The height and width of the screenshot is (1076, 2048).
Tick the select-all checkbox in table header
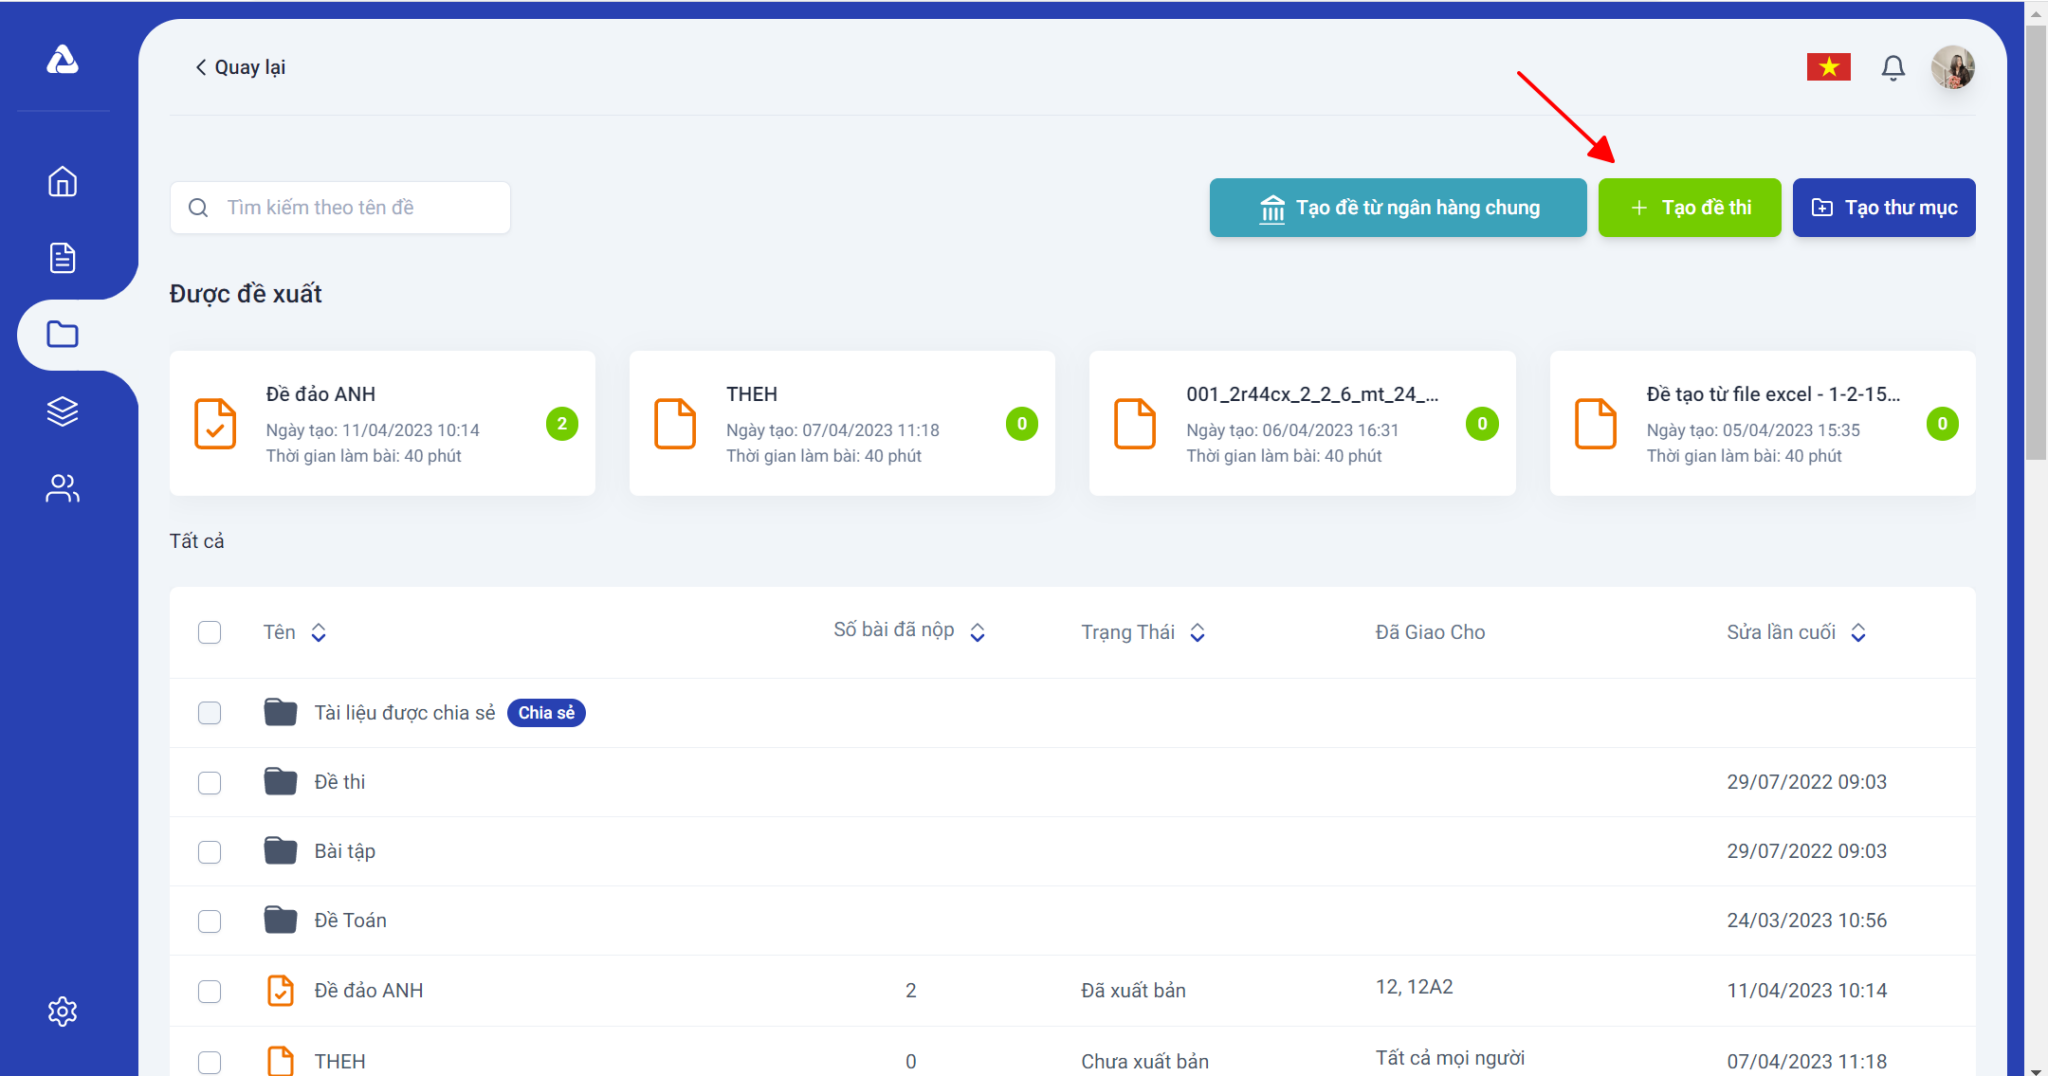(x=209, y=632)
